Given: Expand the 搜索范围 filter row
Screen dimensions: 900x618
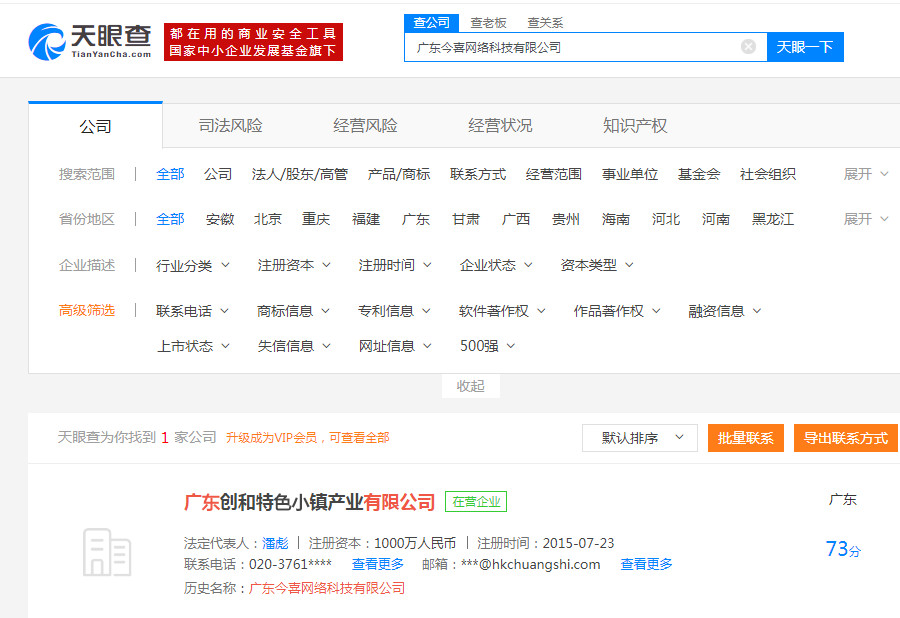Looking at the screenshot, I should tap(865, 174).
